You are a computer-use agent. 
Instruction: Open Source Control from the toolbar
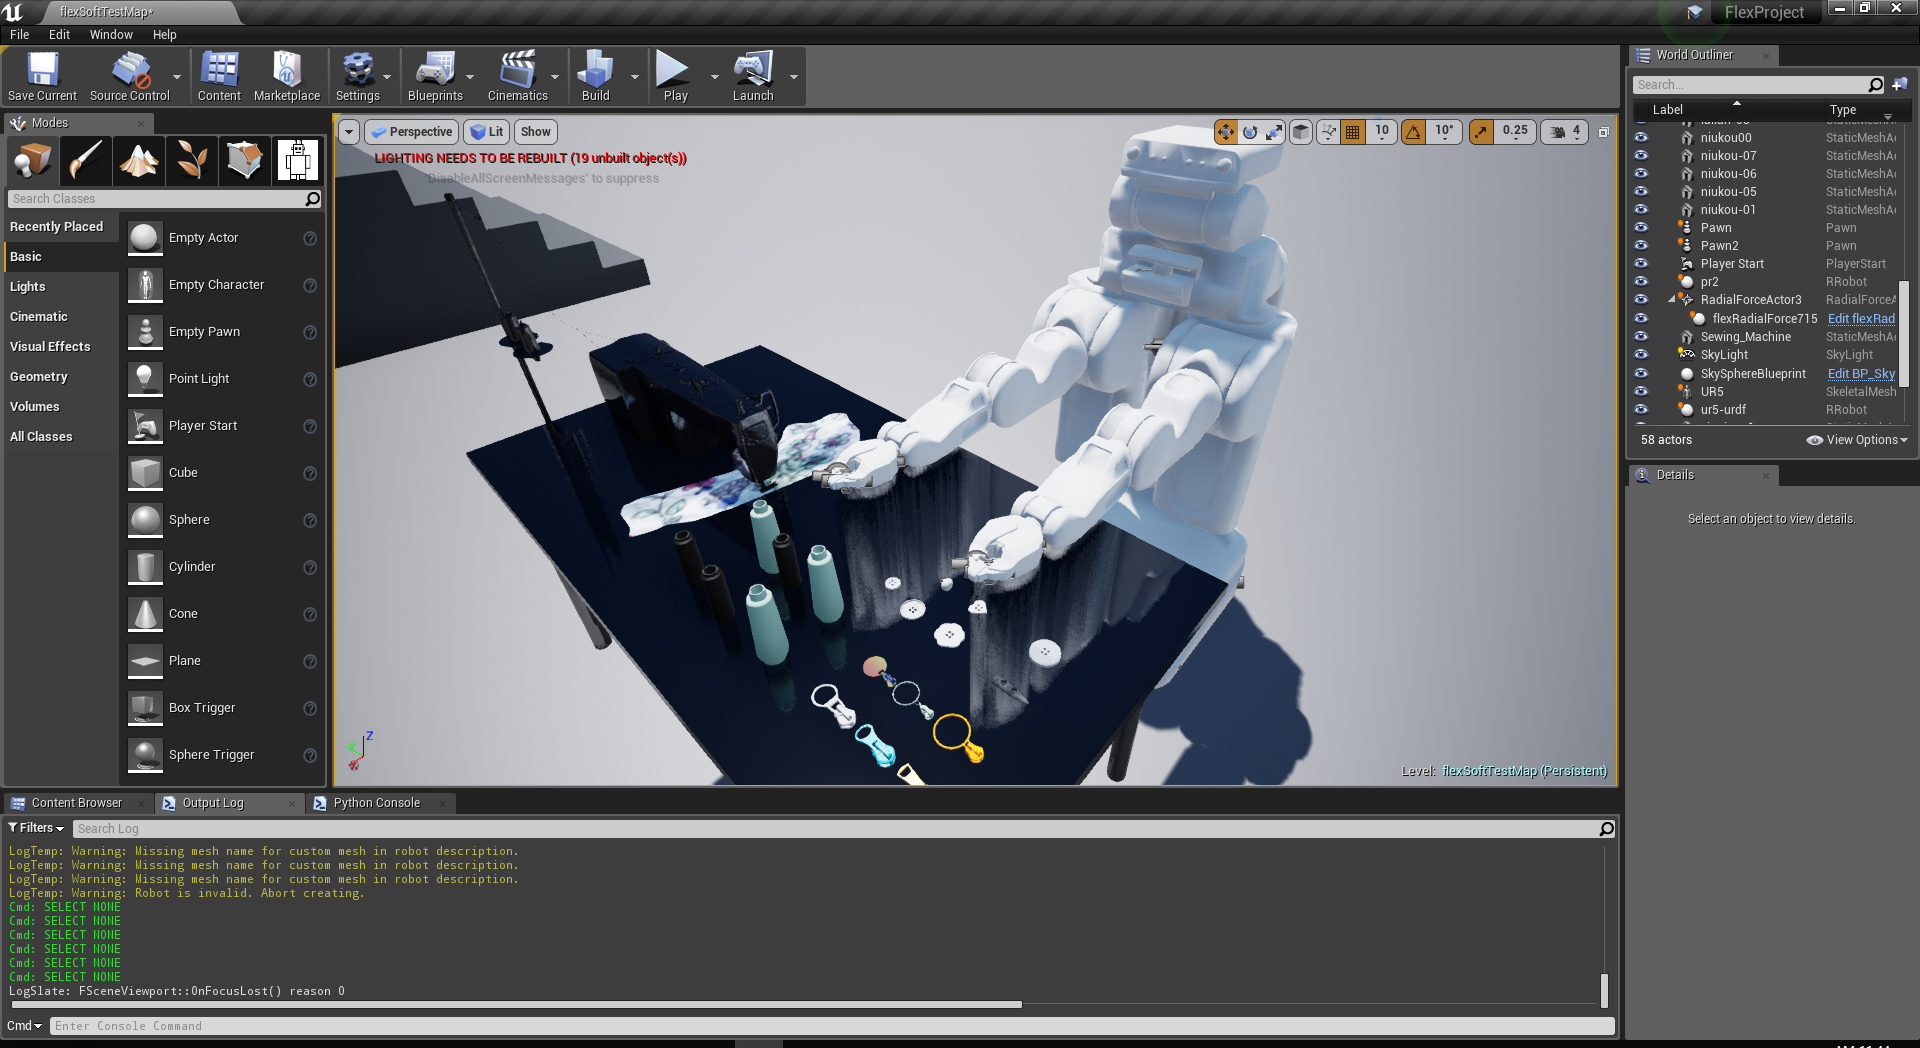coord(130,69)
